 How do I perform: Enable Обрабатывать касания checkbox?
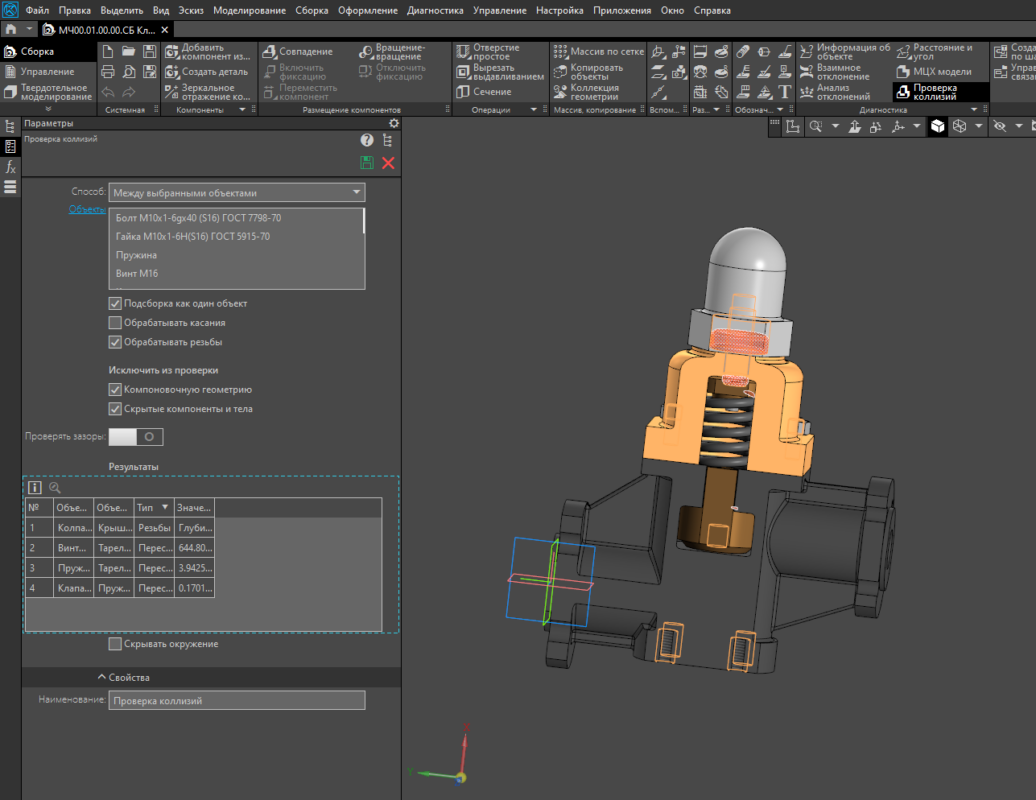115,323
